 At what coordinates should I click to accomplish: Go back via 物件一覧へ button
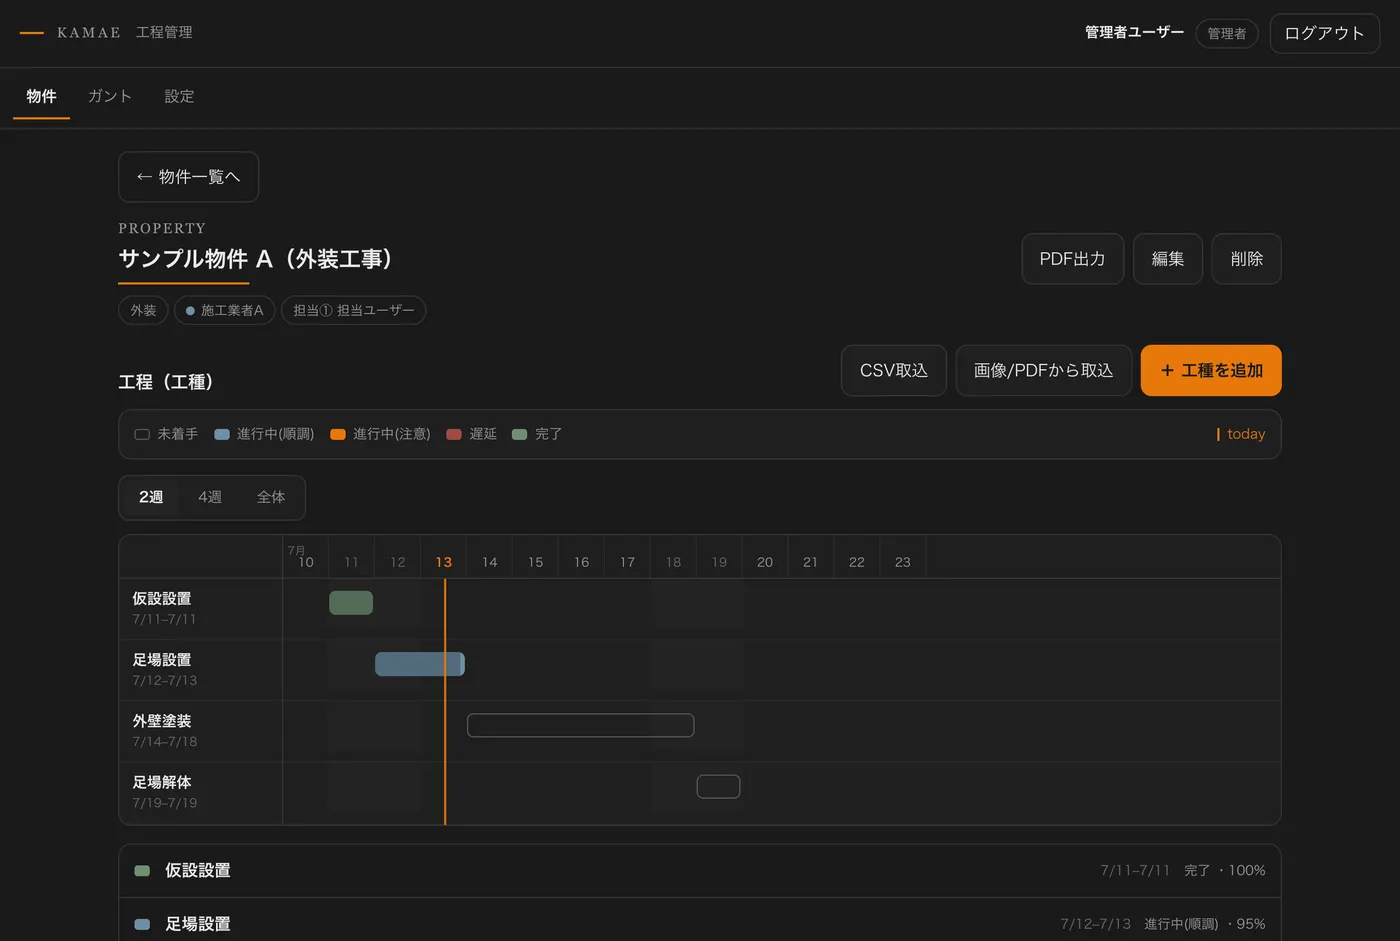(x=188, y=177)
